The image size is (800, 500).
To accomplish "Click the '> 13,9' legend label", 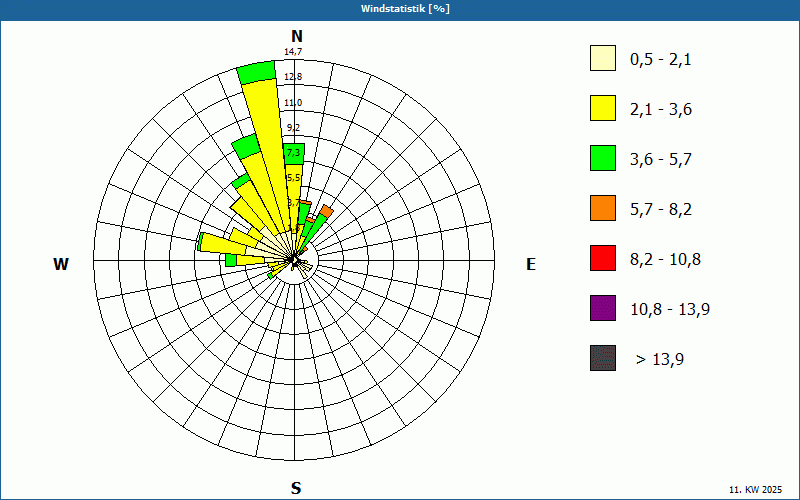I will pyautogui.click(x=660, y=360).
